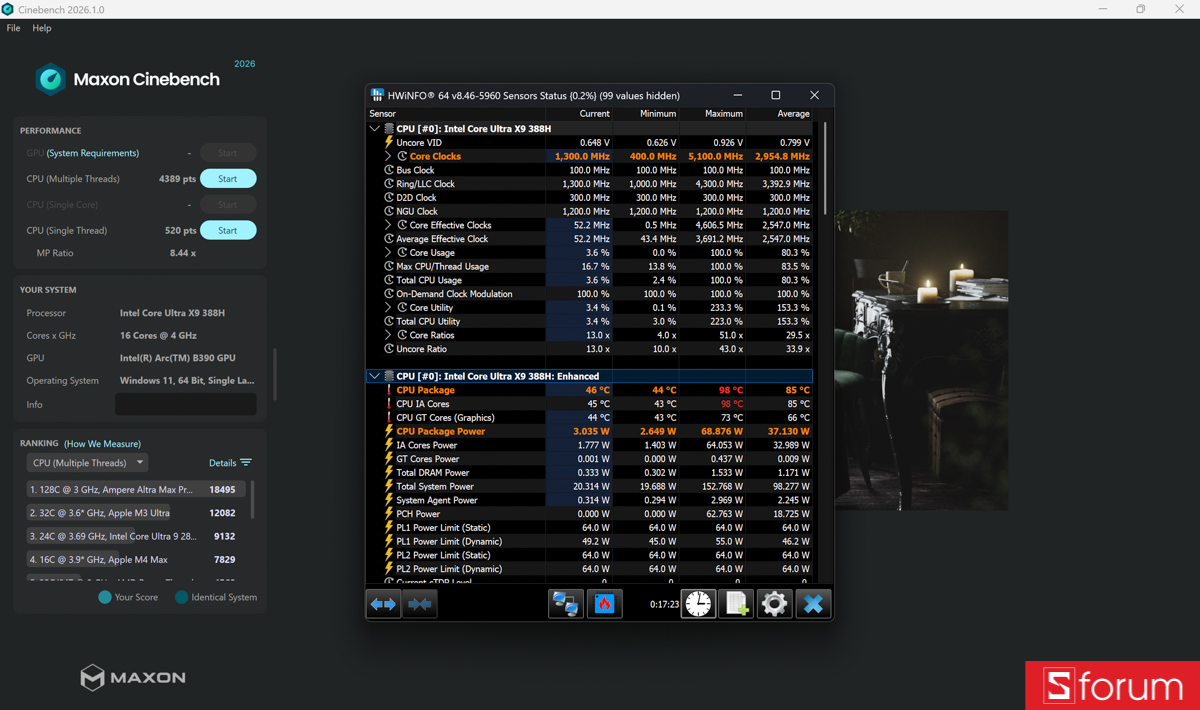Click the flame chip stress icon in HWiNFO
Screen dimensions: 1200x710
(x=604, y=604)
